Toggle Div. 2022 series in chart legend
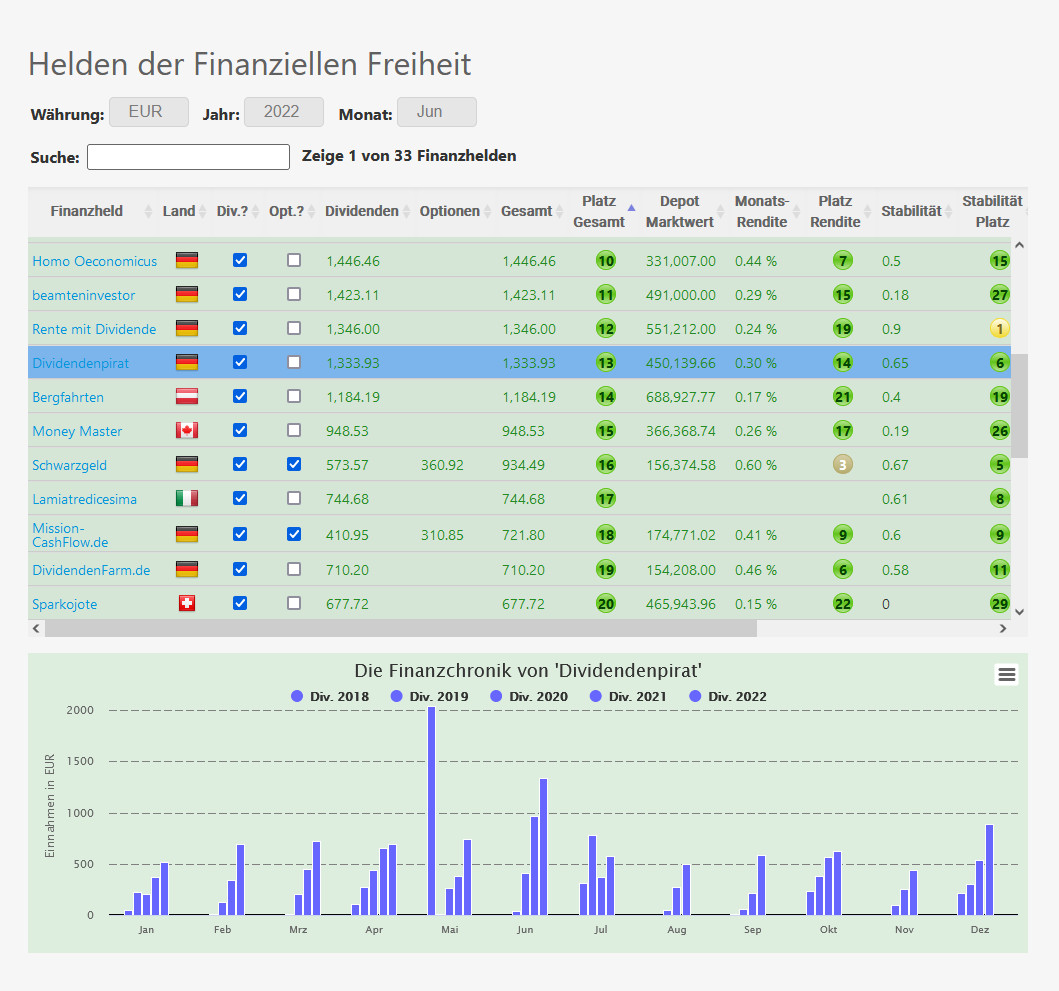The width and height of the screenshot is (1059, 991). (728, 696)
